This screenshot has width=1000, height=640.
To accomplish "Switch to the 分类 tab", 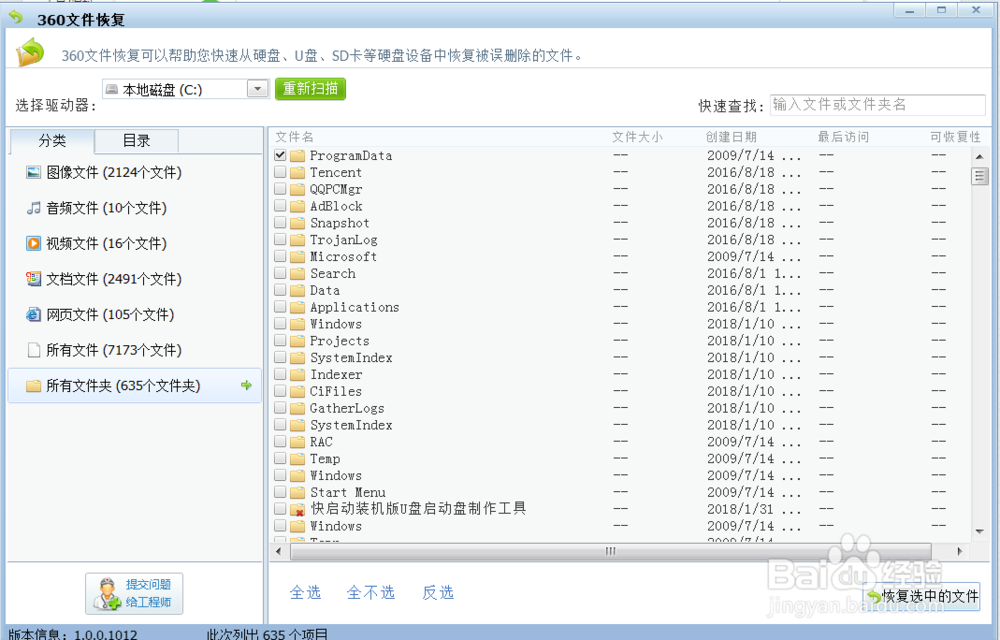I will tap(52, 141).
